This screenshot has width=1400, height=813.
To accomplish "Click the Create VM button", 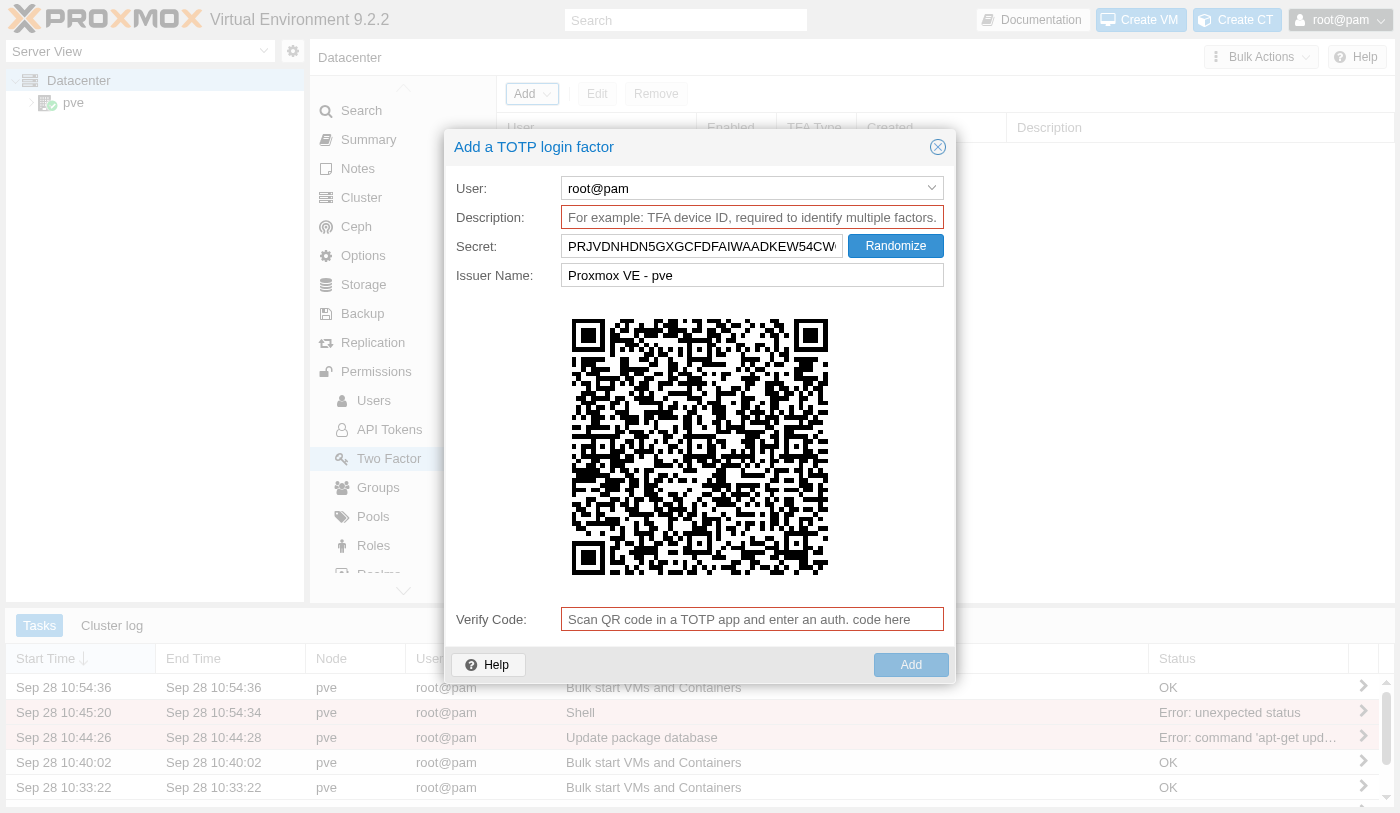I will [x=1140, y=20].
